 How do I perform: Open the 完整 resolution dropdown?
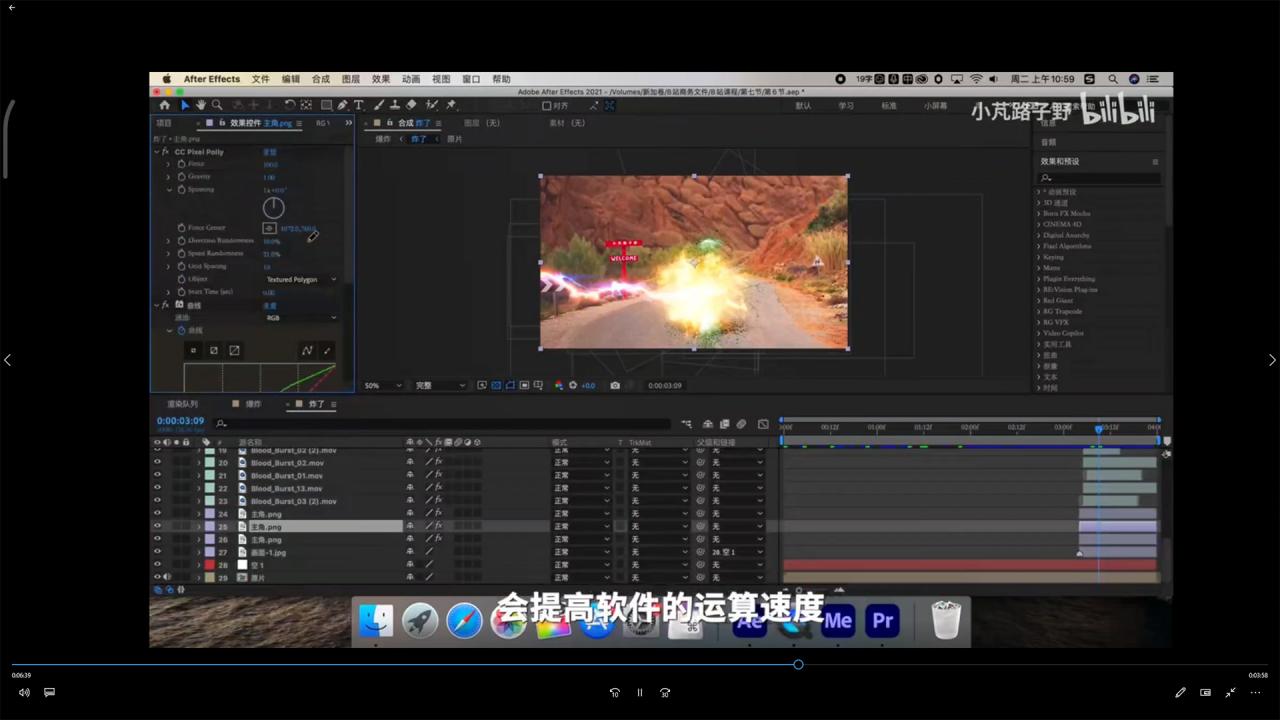coord(440,385)
